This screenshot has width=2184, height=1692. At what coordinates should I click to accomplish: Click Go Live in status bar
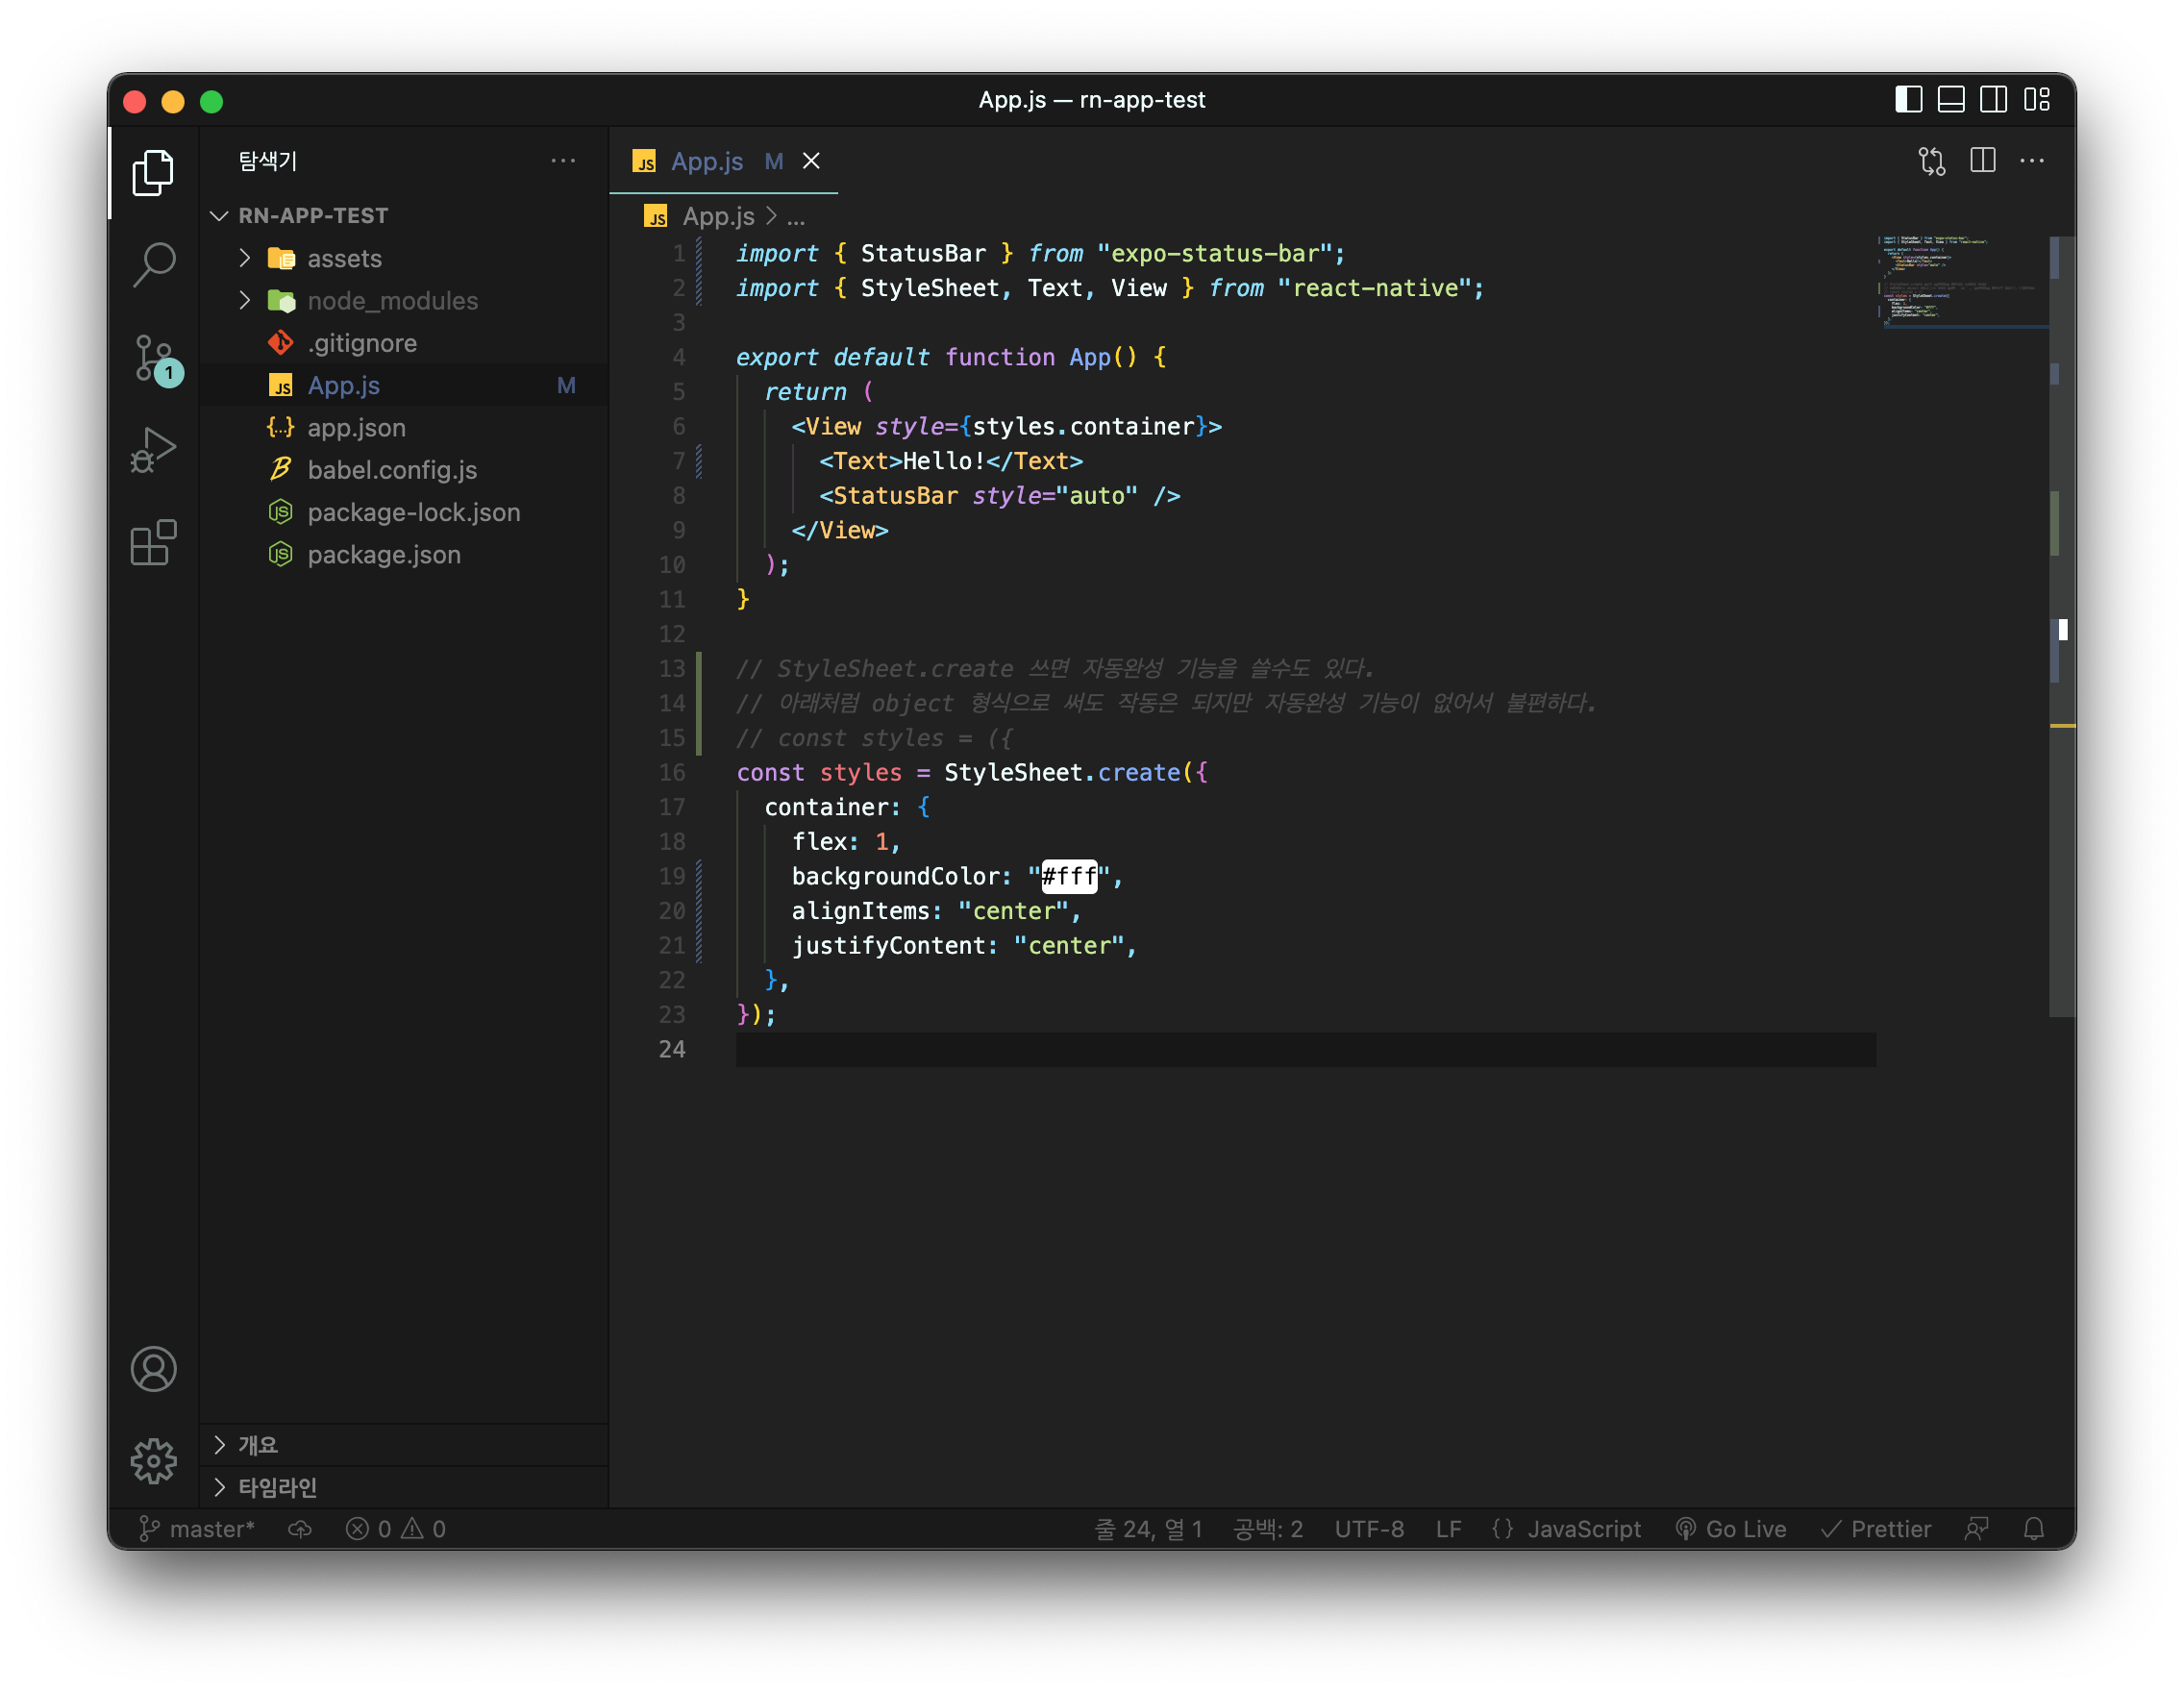point(1731,1529)
